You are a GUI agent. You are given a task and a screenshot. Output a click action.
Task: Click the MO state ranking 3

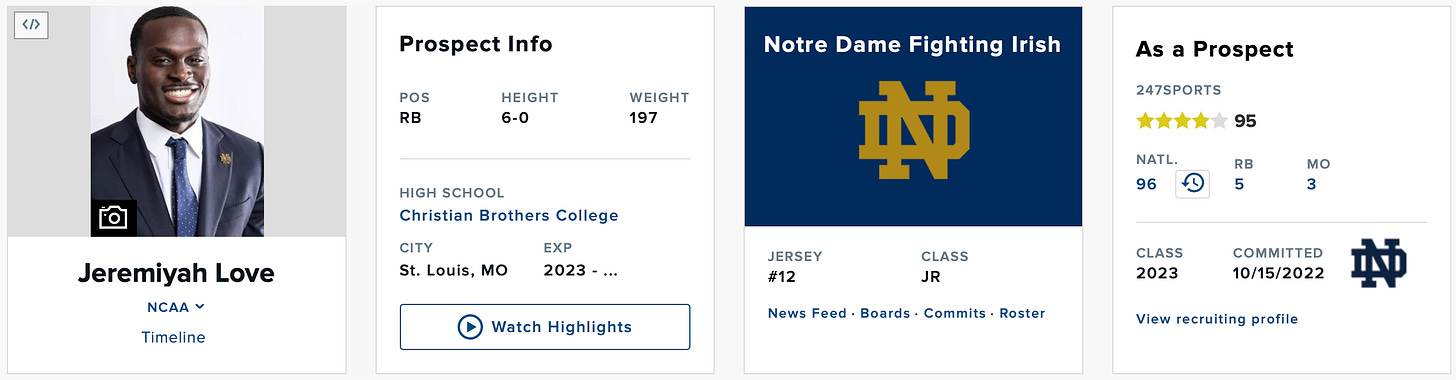1312,184
